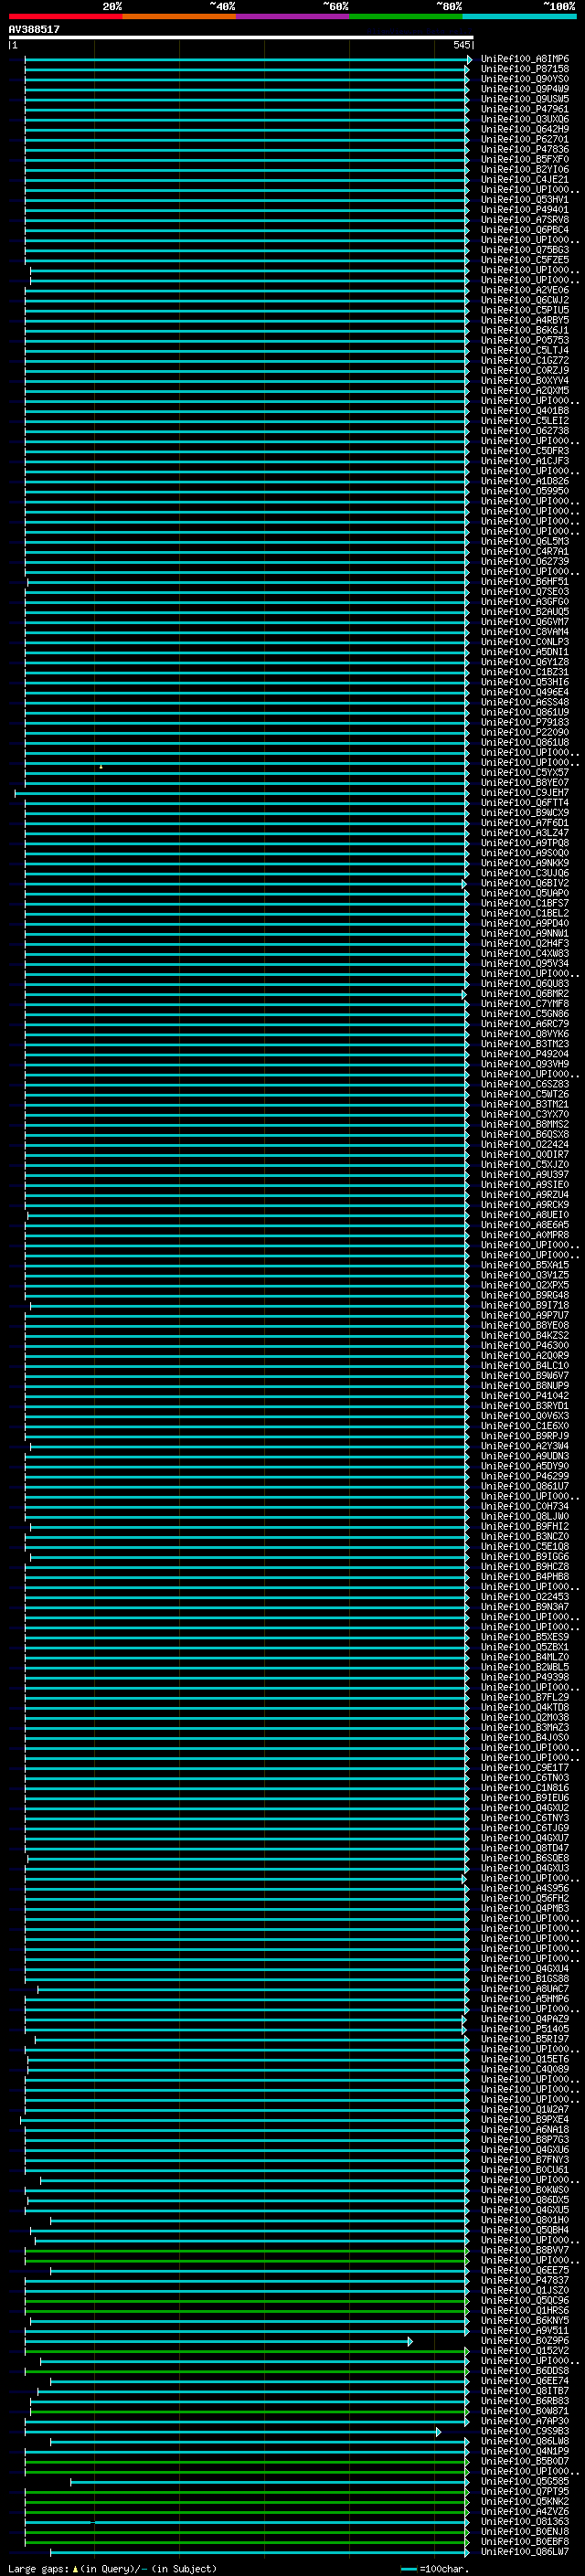Select hit UniRef100_Q53HV1
Screen dimensions: 585x2576
(x=525, y=200)
